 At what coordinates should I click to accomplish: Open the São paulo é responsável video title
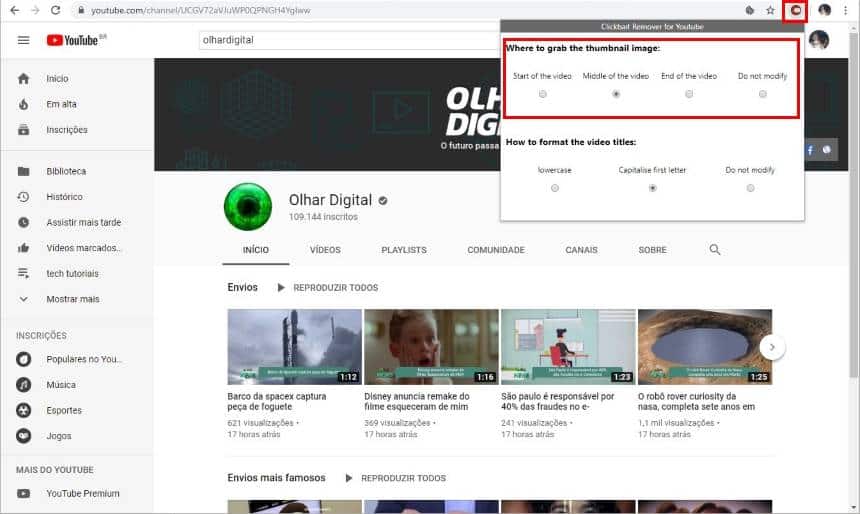coord(558,402)
